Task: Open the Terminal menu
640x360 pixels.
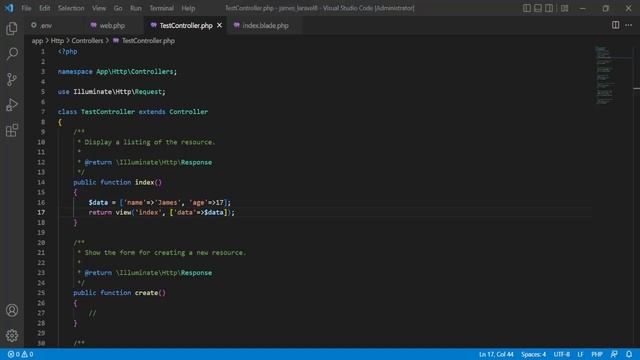Action: (161, 8)
